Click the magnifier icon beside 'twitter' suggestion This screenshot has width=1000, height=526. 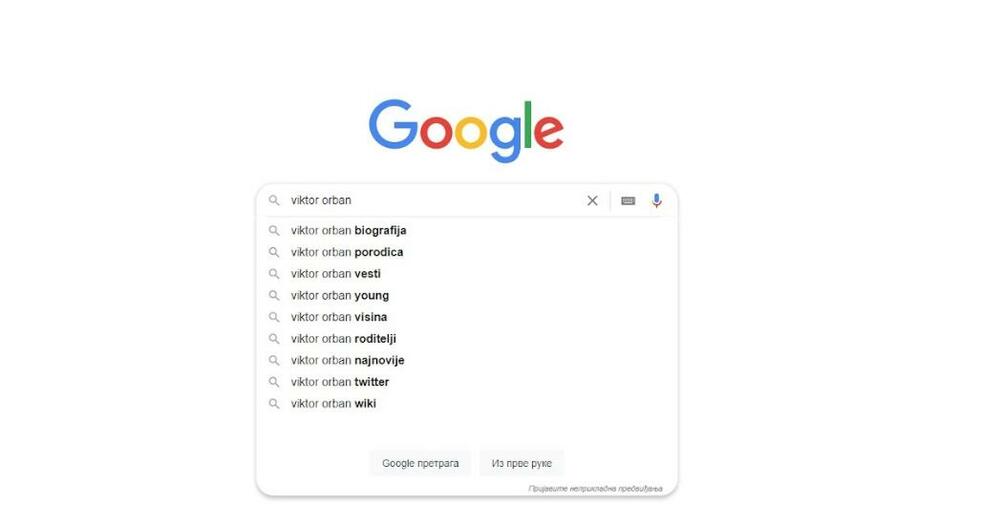click(274, 382)
